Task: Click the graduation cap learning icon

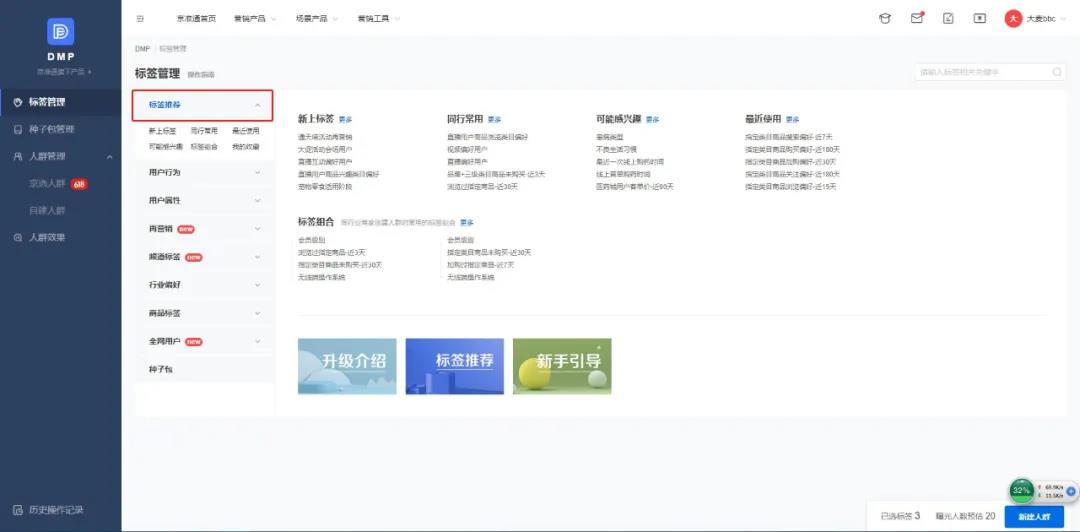Action: click(884, 18)
